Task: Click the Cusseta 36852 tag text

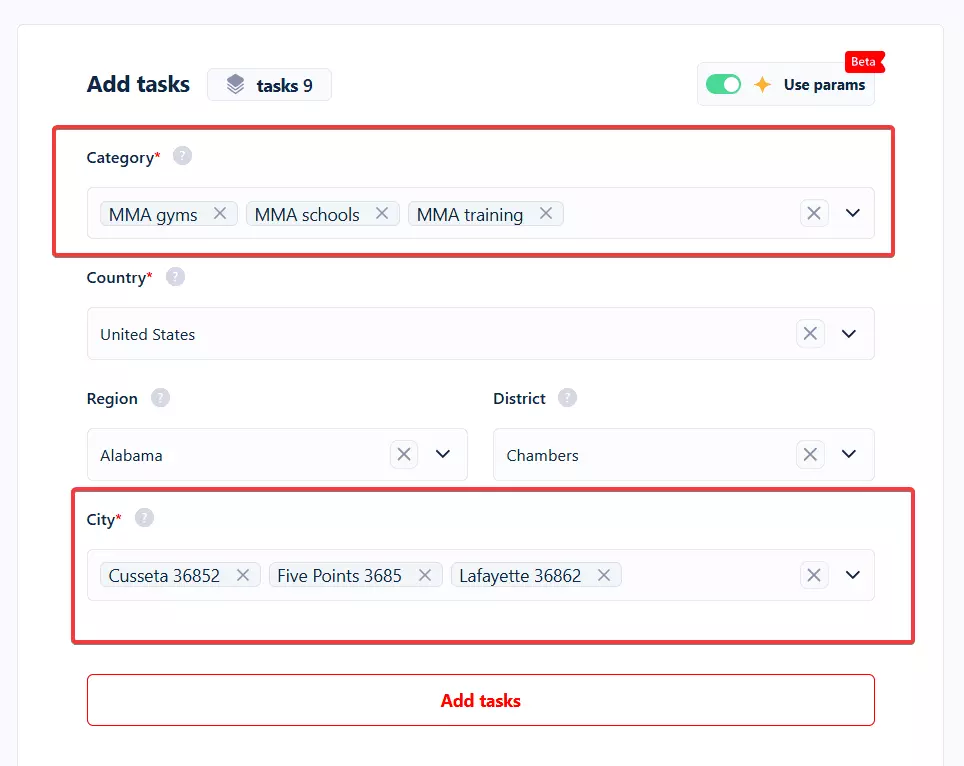Action: [x=164, y=575]
